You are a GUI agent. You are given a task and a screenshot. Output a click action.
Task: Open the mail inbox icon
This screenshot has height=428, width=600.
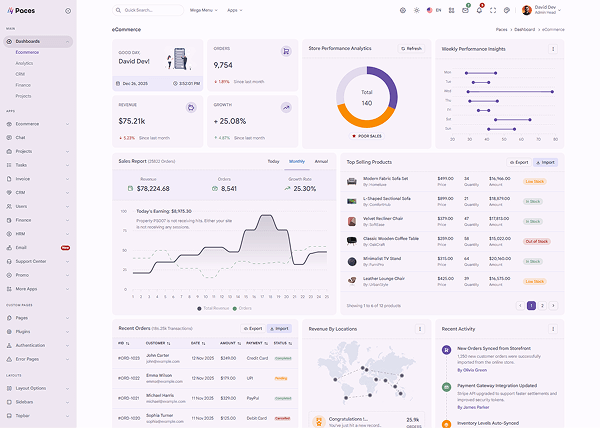(466, 10)
